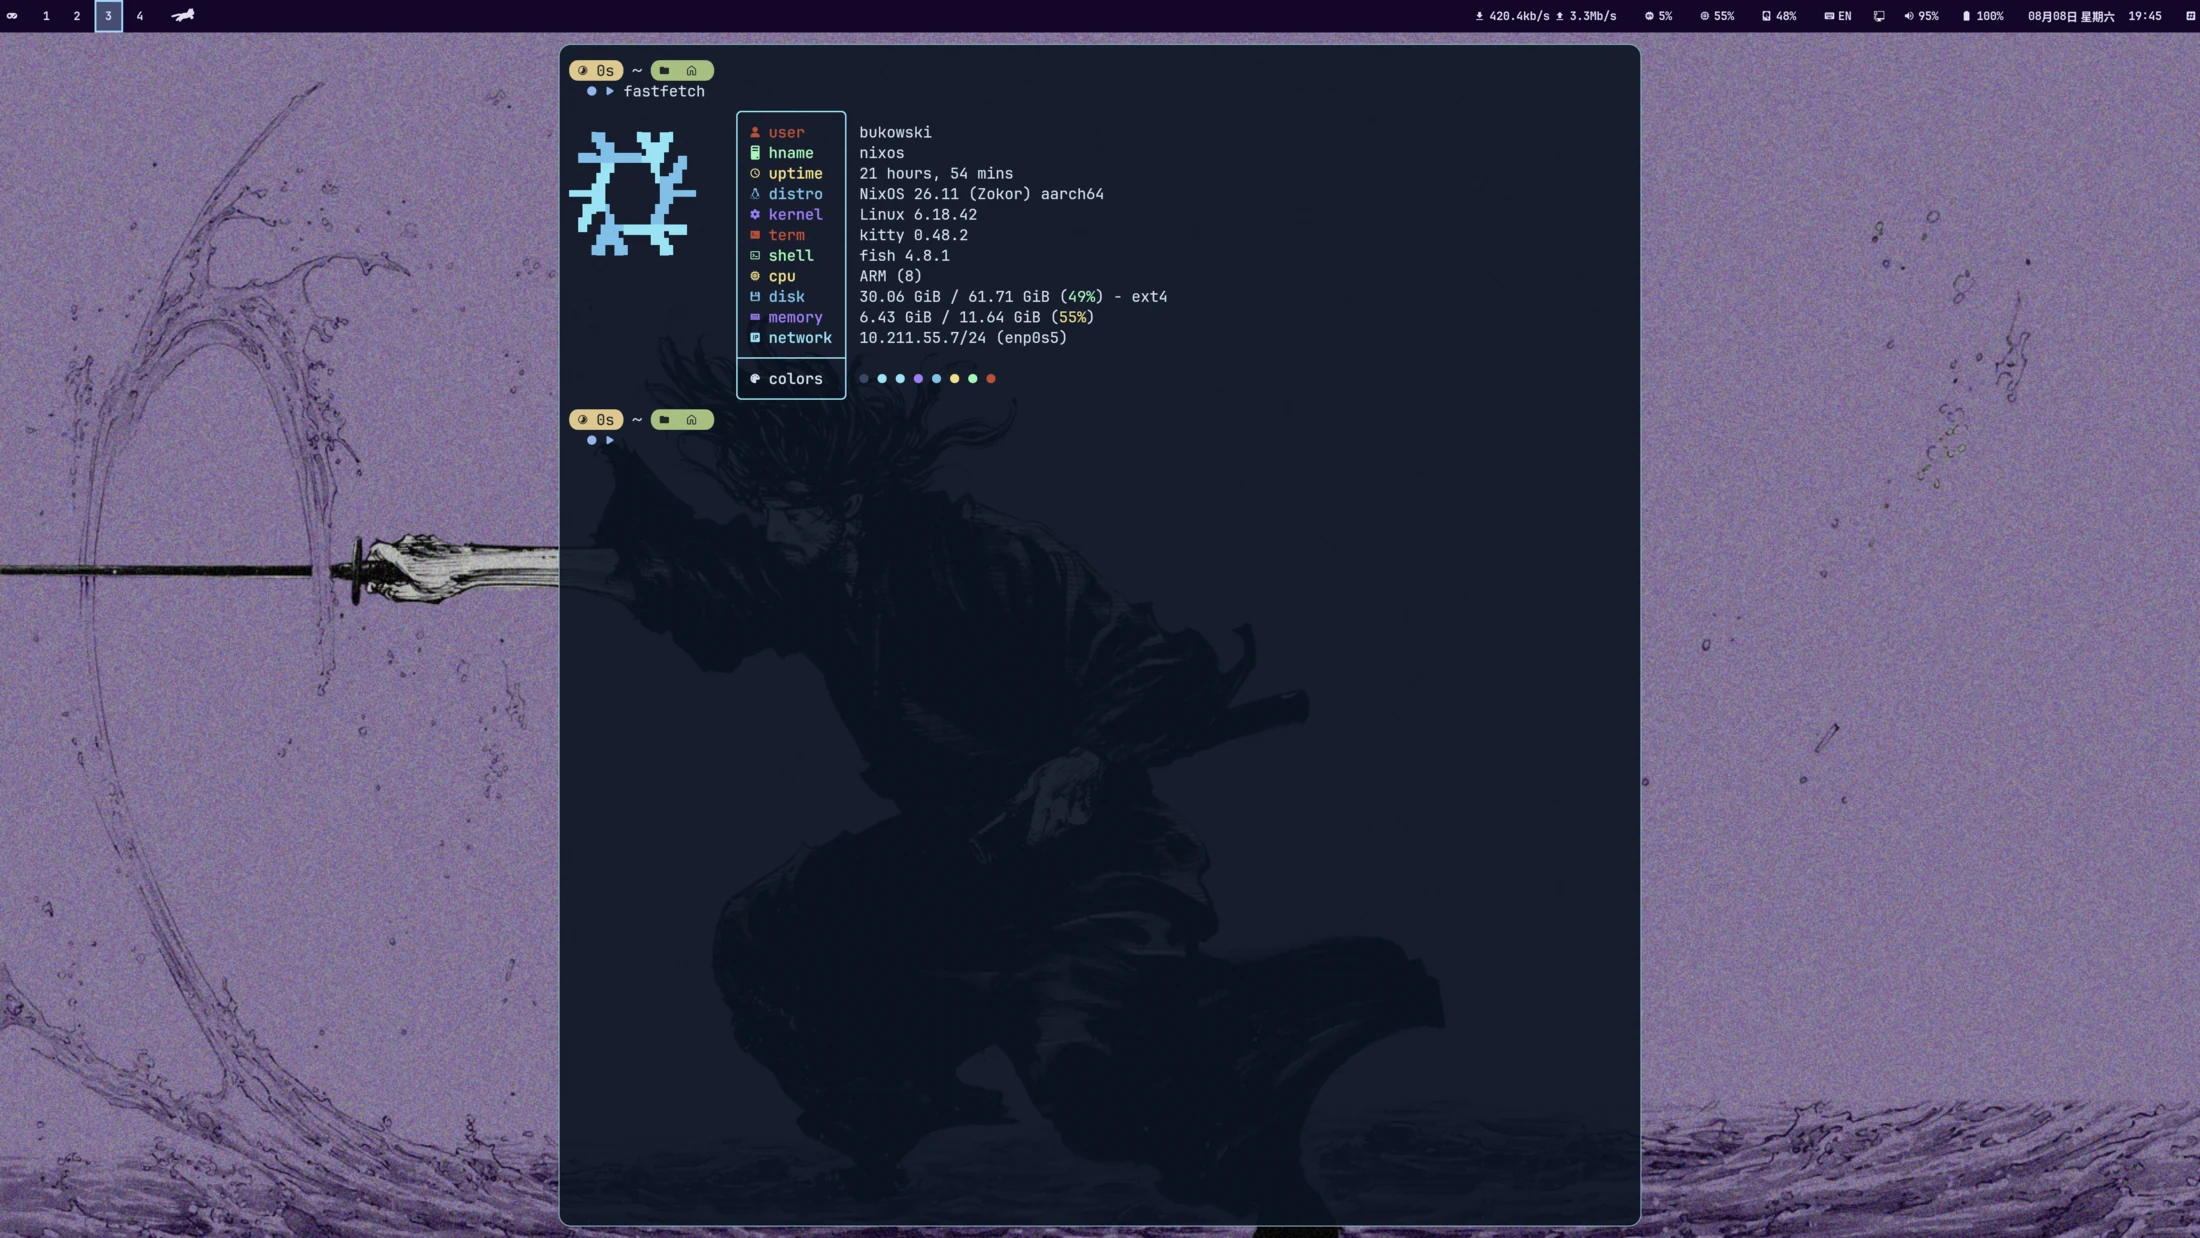Screen dimensions: 2200x1238
Task: Click the colors palette icon
Action: [755, 378]
